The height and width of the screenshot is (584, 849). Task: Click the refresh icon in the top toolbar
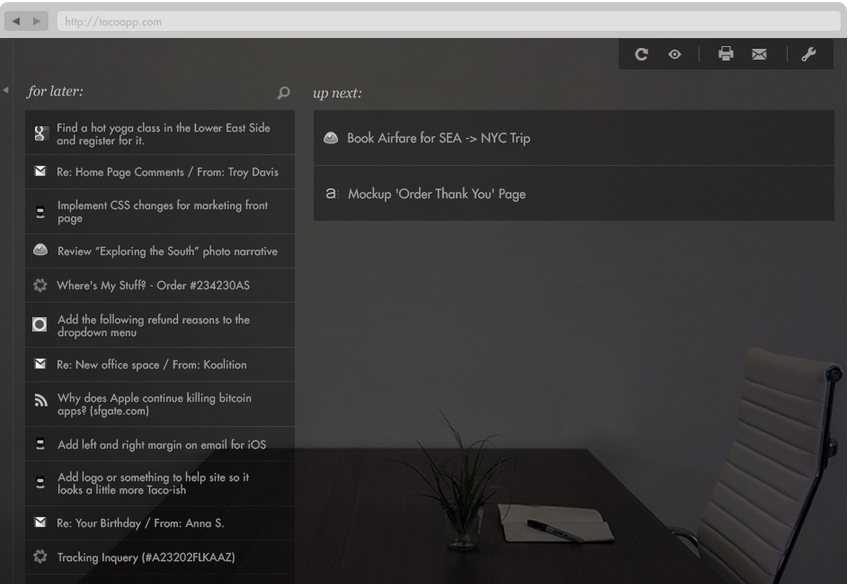click(x=641, y=54)
